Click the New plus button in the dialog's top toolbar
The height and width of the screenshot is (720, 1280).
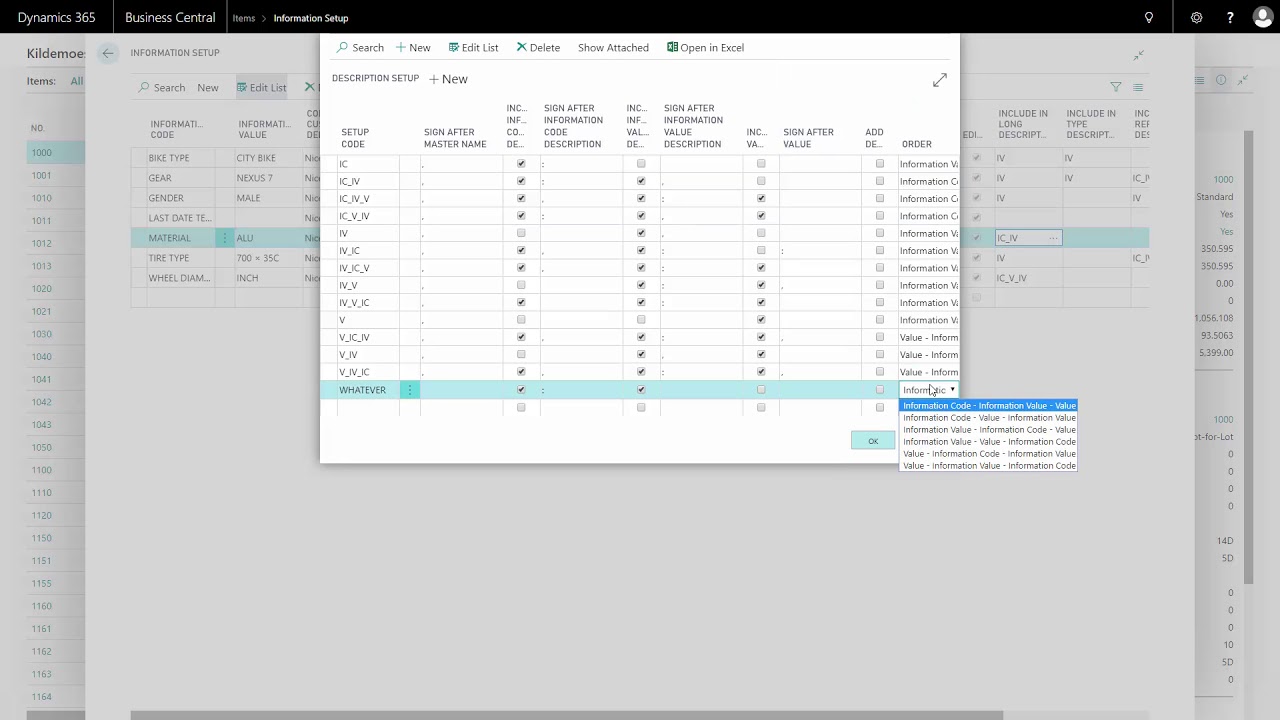[x=413, y=47]
